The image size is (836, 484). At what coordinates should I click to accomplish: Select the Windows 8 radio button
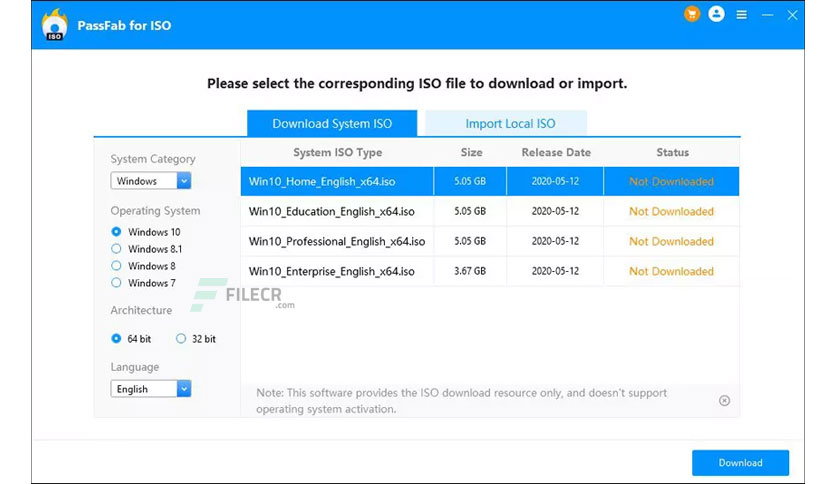(116, 266)
